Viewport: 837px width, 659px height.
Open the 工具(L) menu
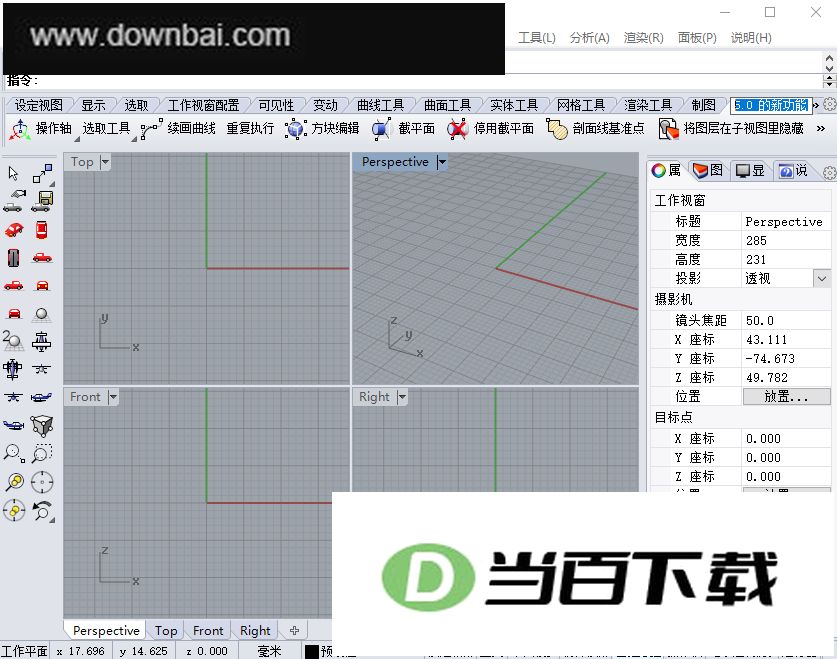(x=536, y=38)
